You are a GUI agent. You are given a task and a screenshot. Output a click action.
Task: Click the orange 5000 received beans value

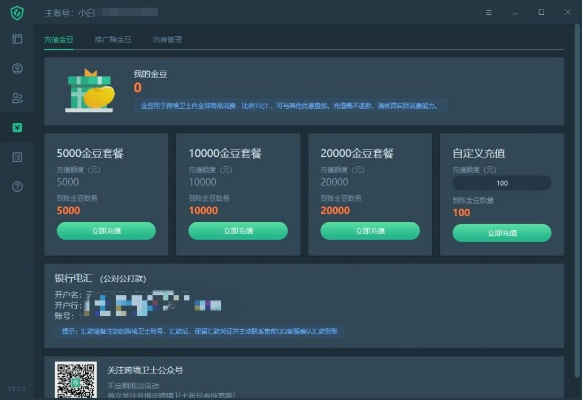68,210
